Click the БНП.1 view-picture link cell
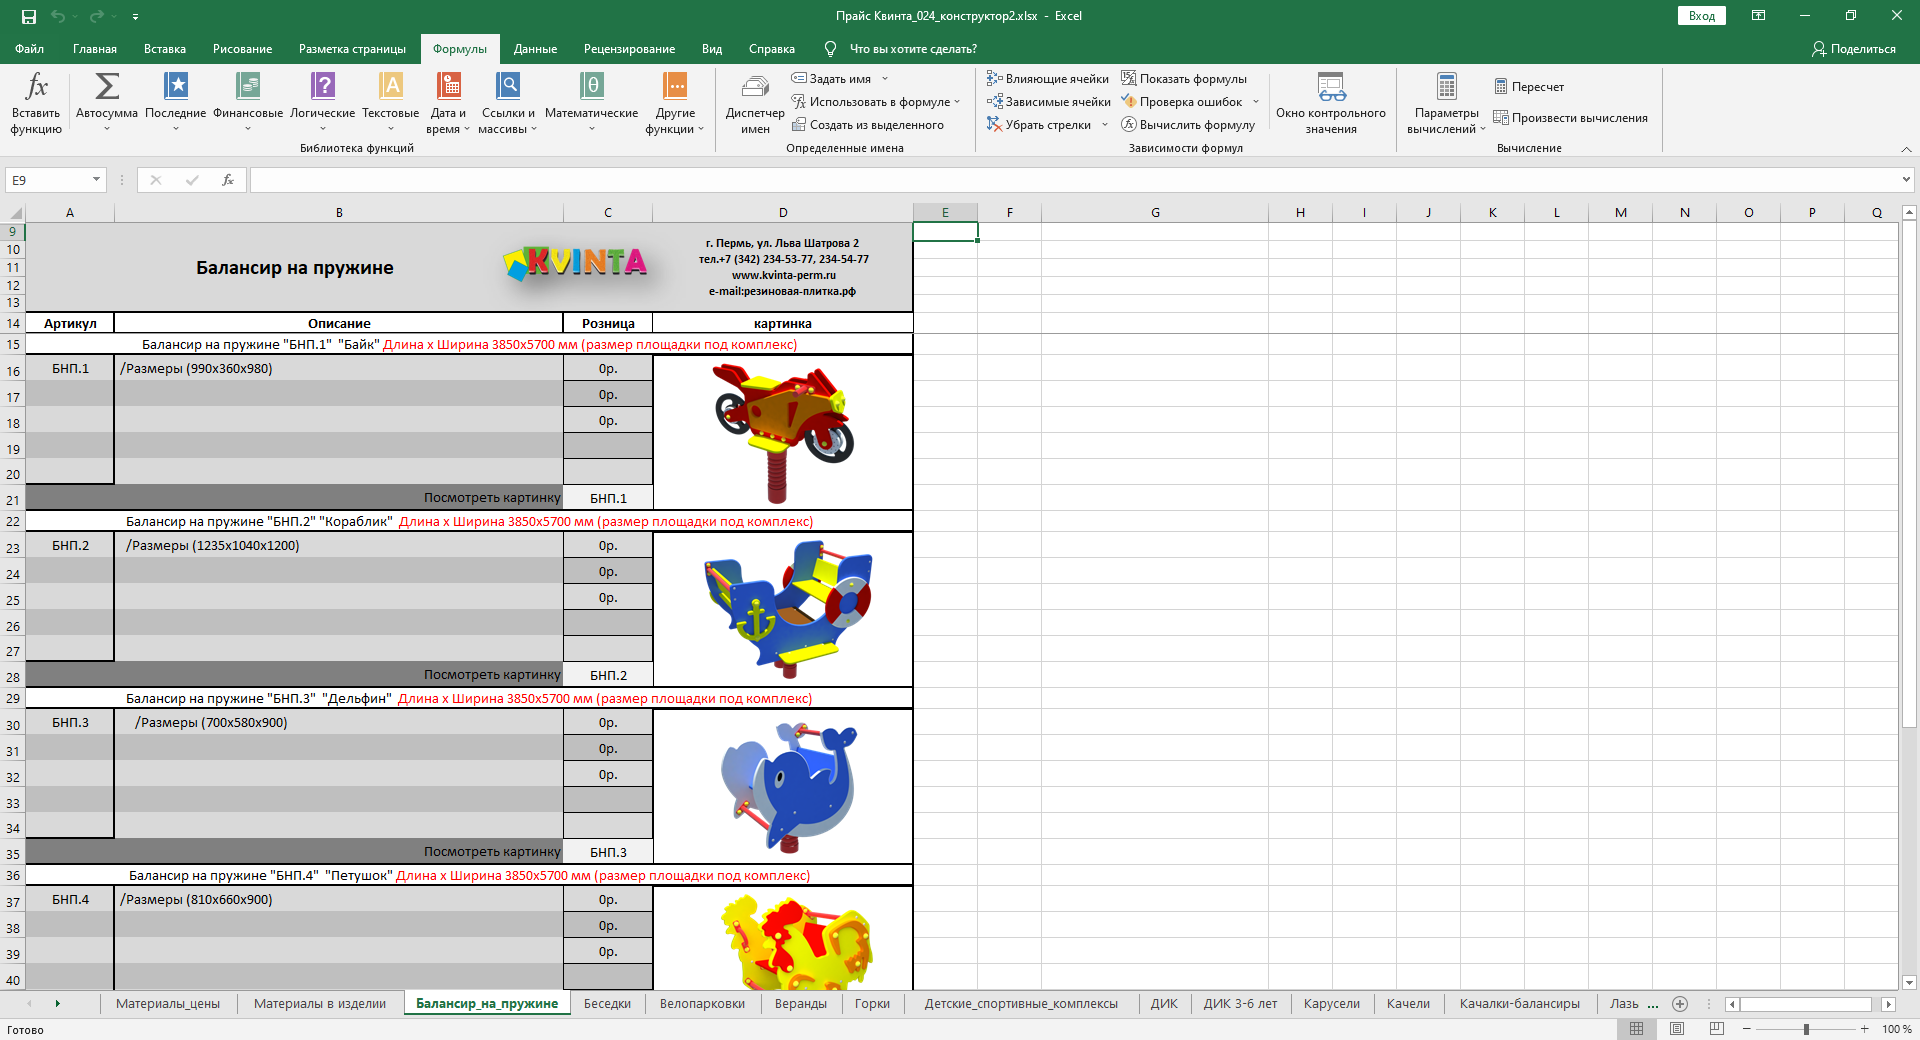The image size is (1920, 1040). 608,498
